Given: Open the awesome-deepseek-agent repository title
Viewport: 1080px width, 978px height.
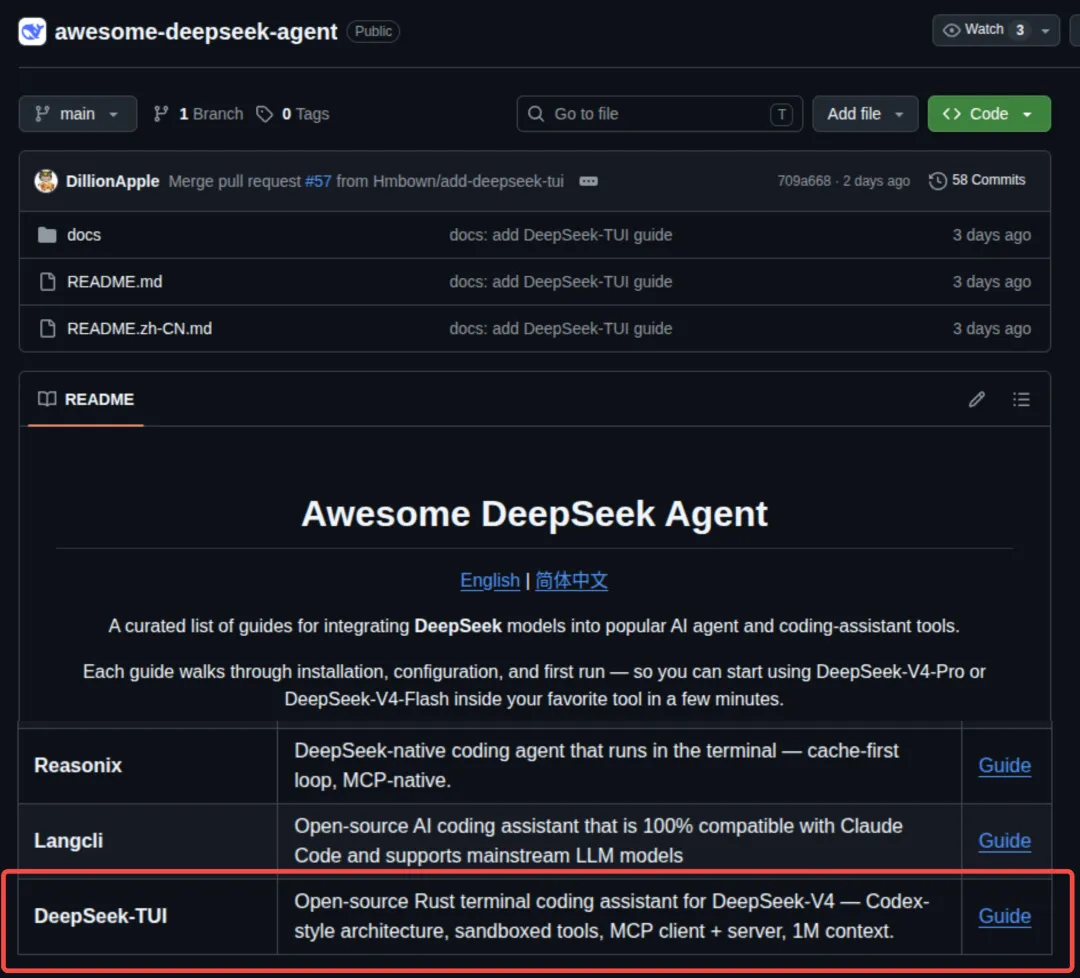Looking at the screenshot, I should click(196, 32).
